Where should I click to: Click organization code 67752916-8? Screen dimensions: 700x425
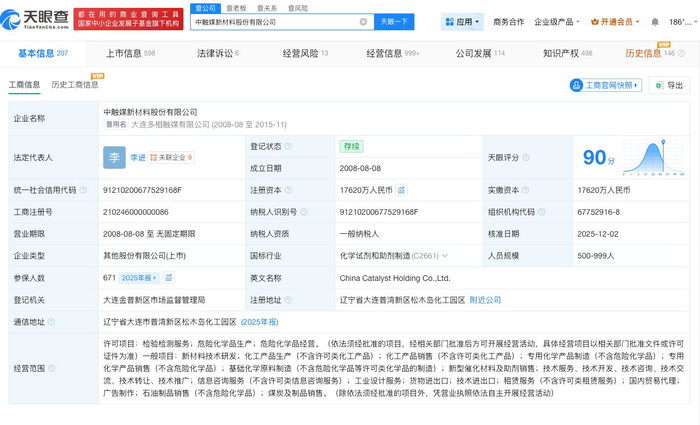point(598,212)
